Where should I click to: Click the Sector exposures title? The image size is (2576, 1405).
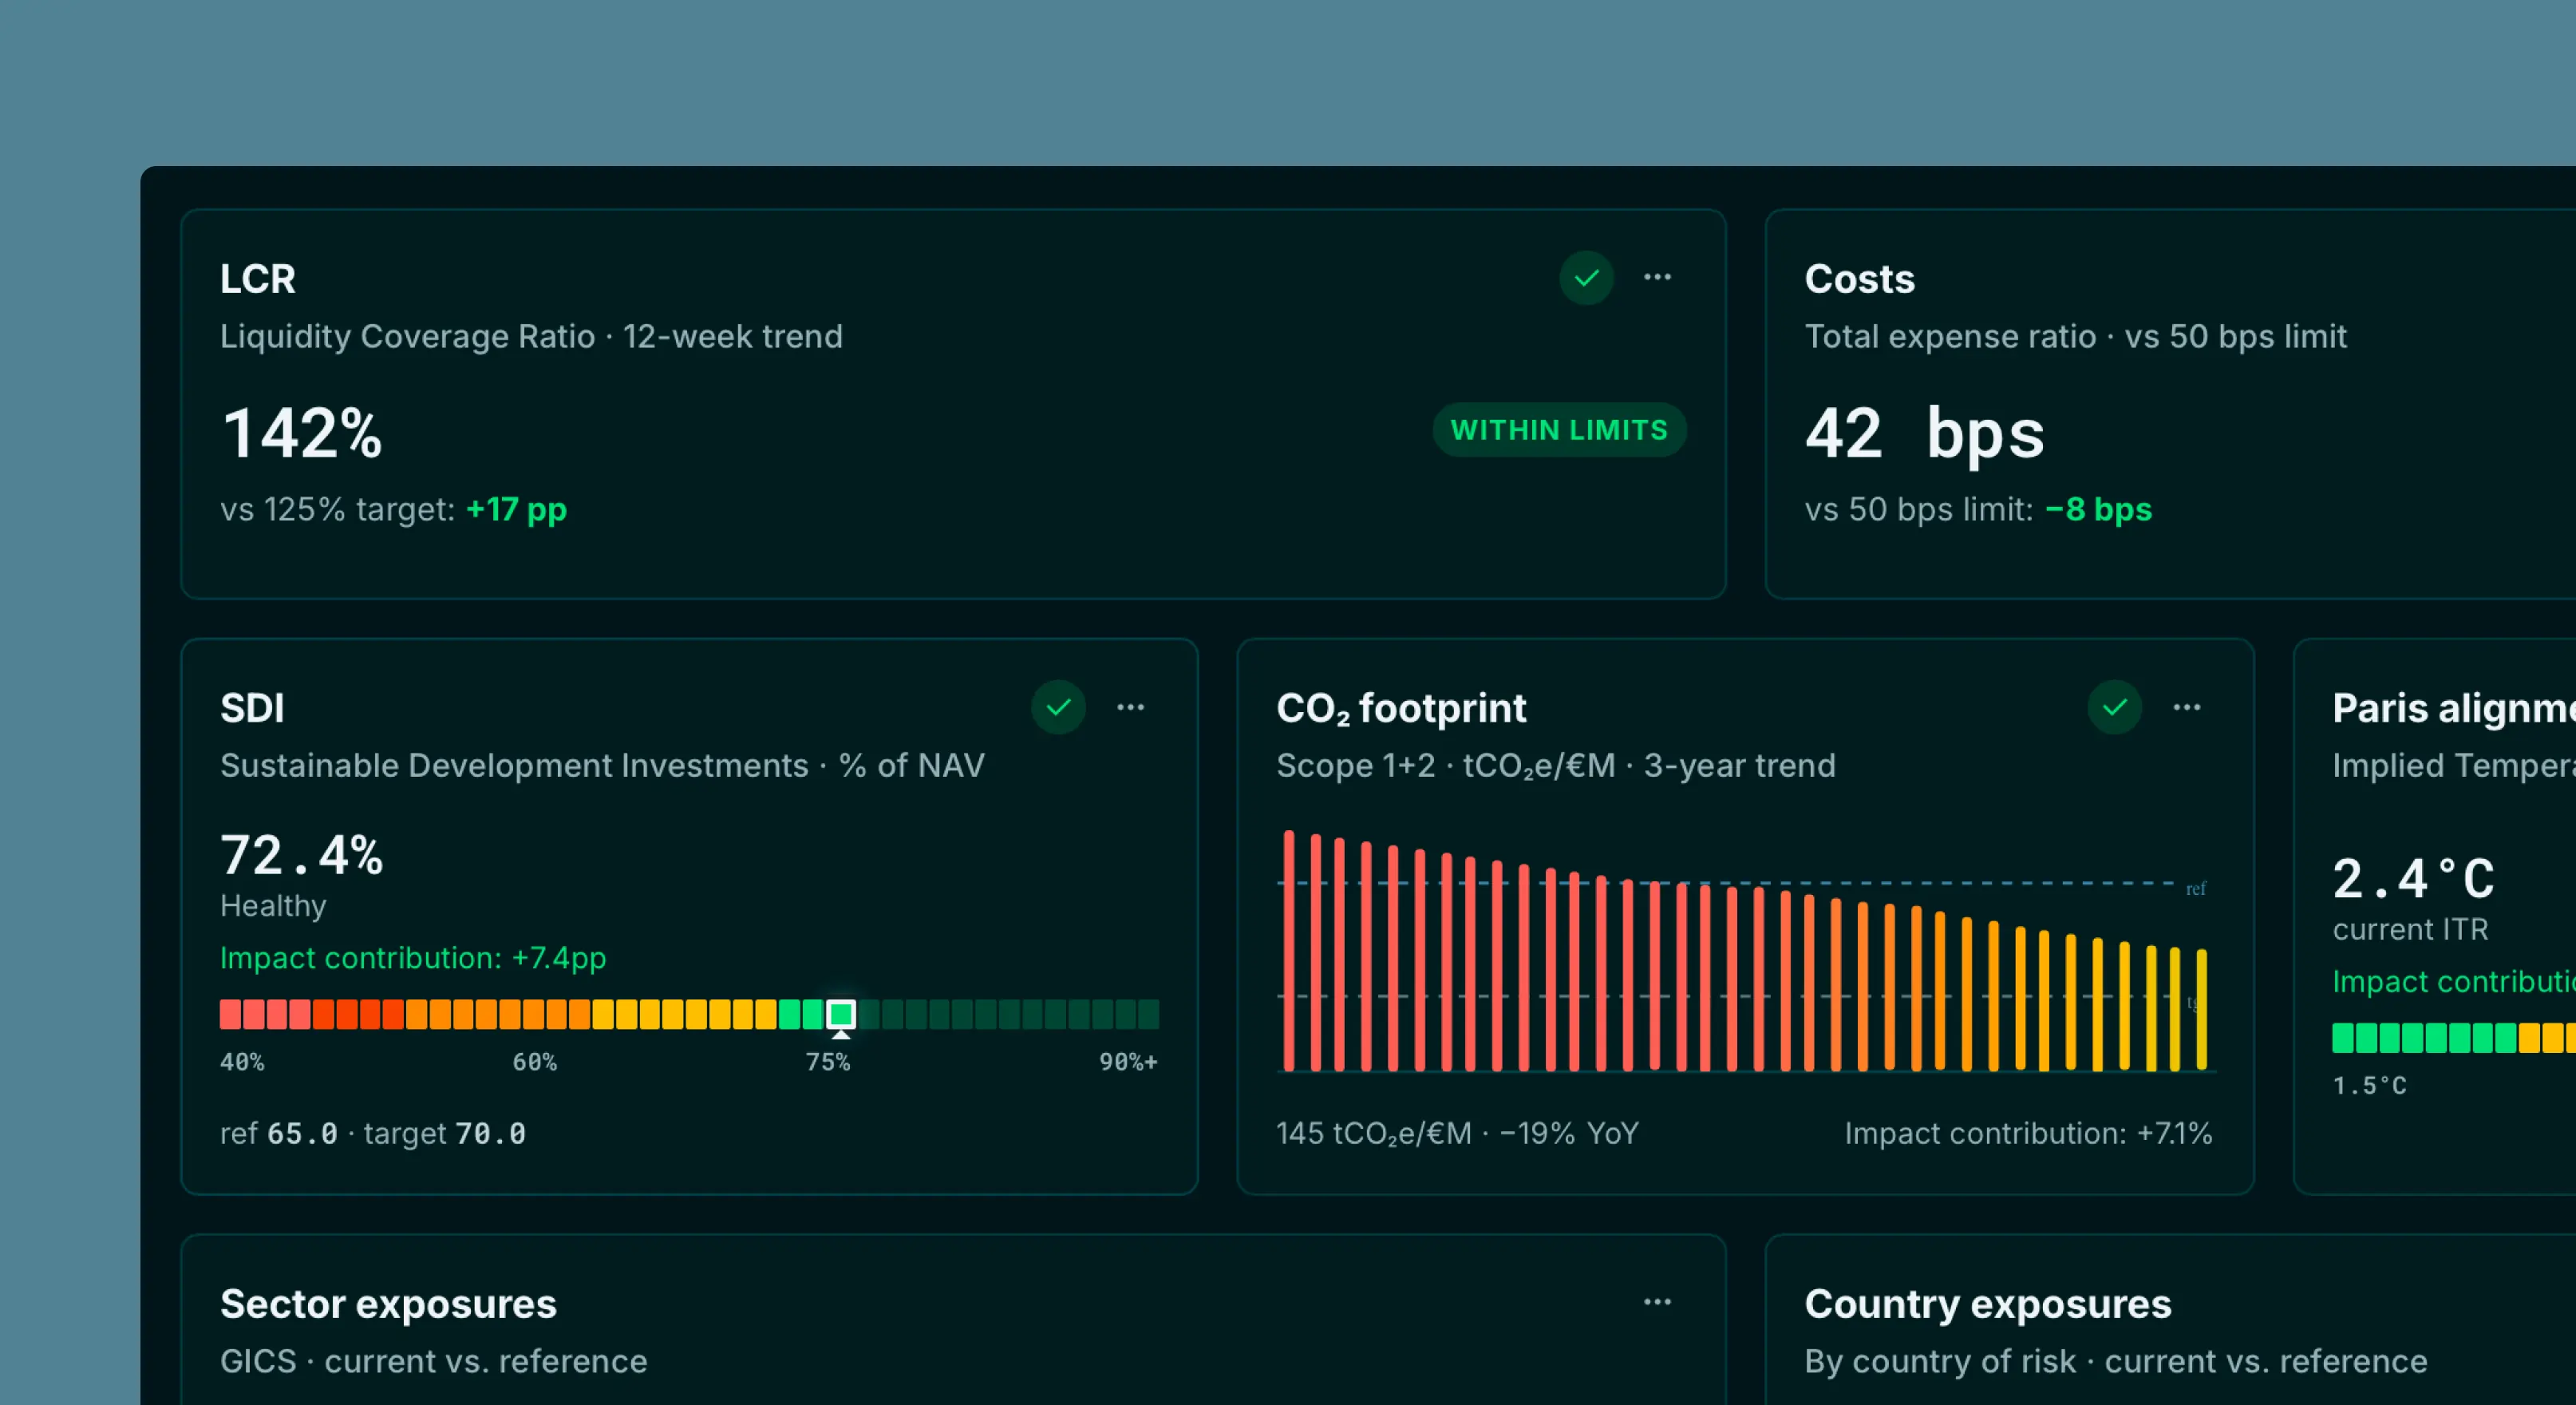coord(388,1304)
